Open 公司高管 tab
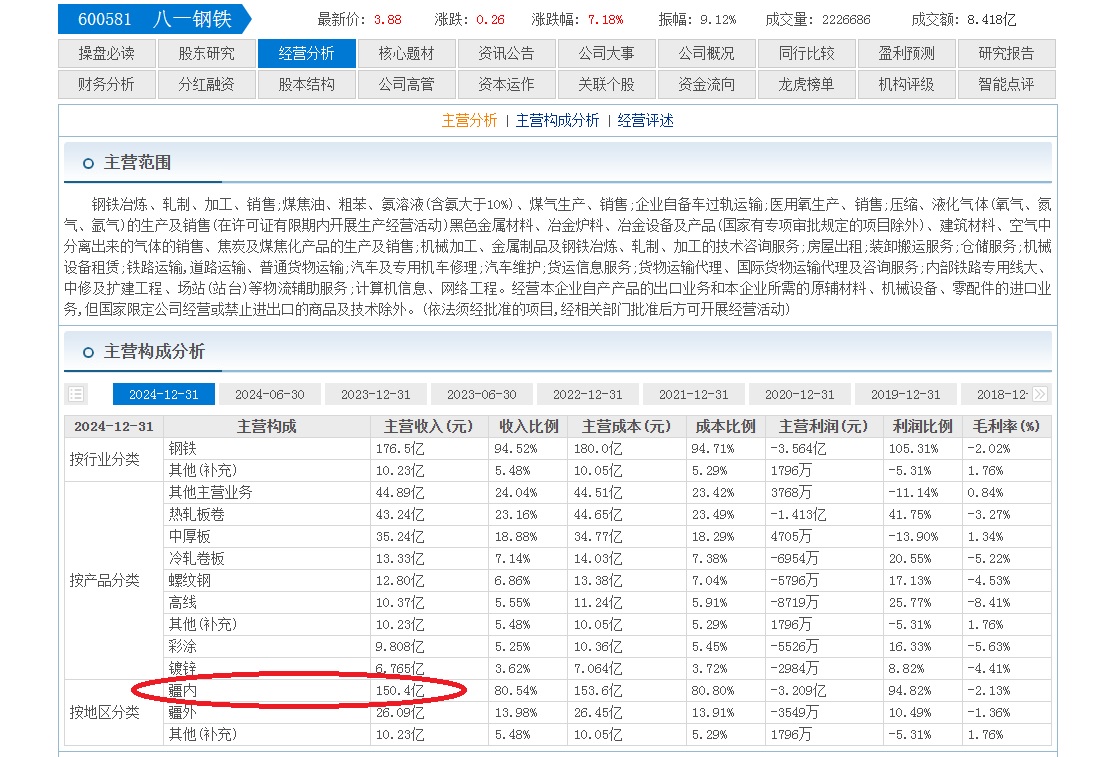The width and height of the screenshot is (1118, 757). [406, 84]
